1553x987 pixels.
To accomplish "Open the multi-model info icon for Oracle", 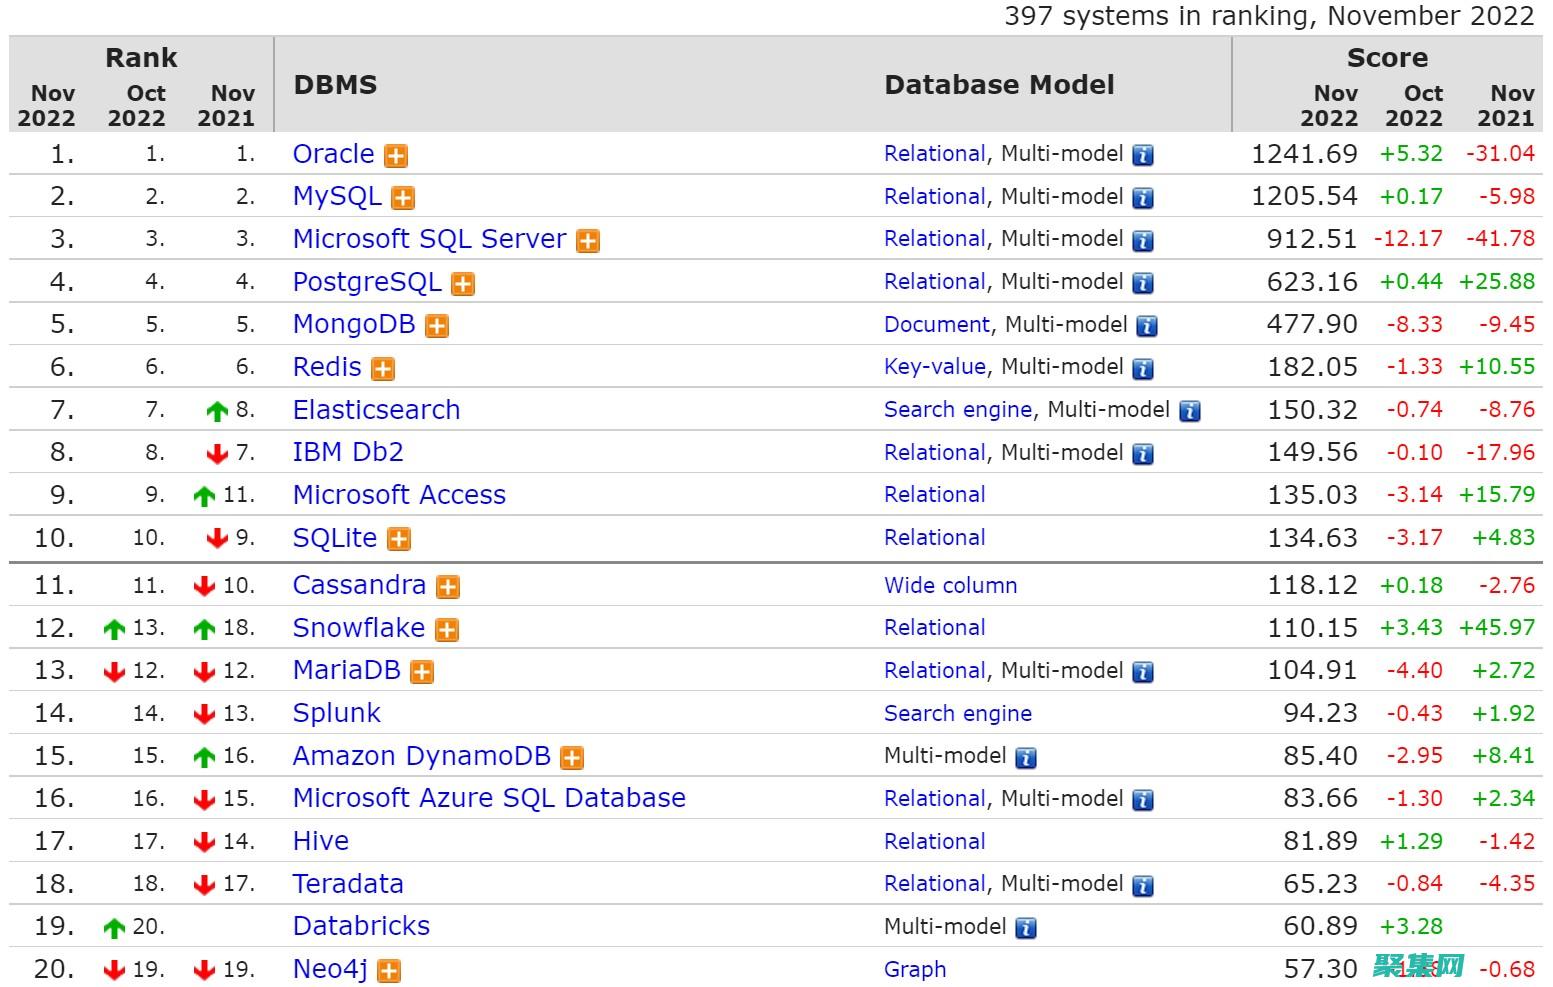I will (1141, 154).
